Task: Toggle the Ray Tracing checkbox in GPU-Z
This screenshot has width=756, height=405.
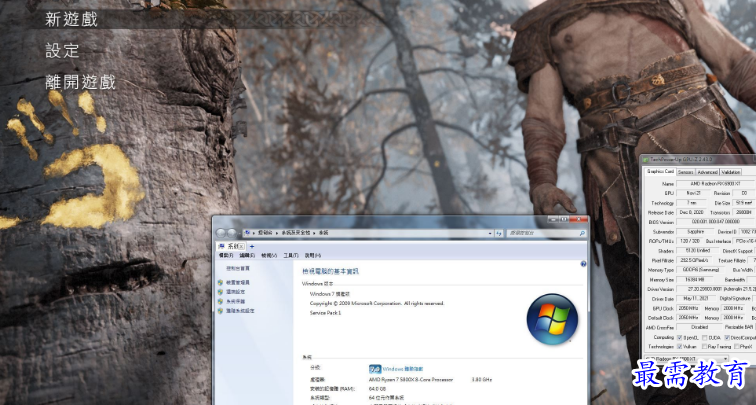Action: click(705, 347)
